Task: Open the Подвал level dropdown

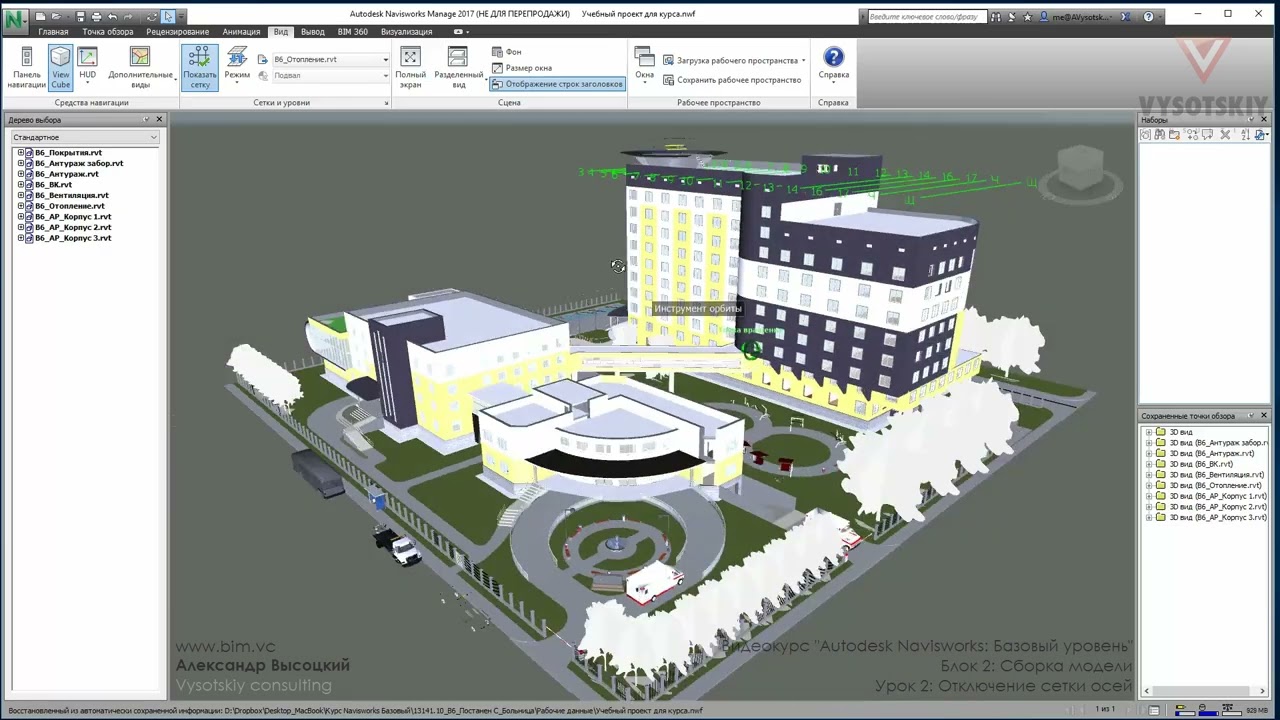Action: pos(329,75)
